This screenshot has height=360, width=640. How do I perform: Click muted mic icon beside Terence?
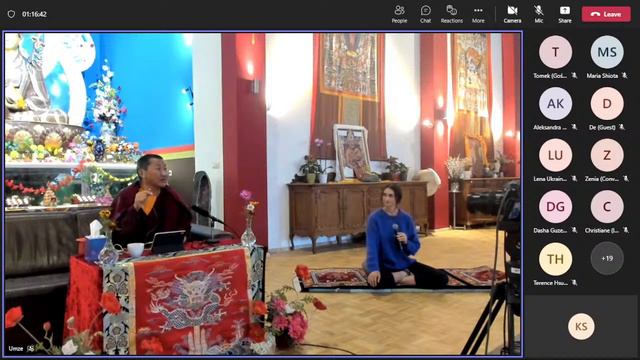(x=574, y=282)
